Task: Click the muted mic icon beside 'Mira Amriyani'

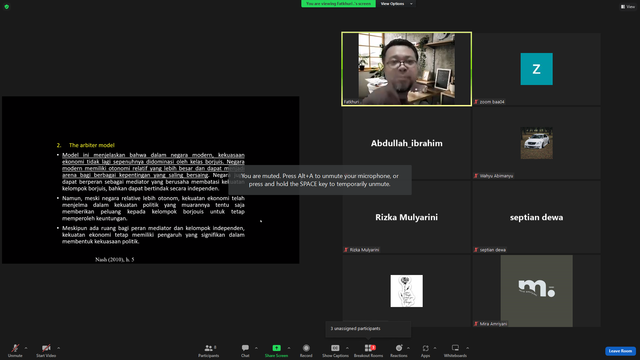Action: tap(476, 324)
